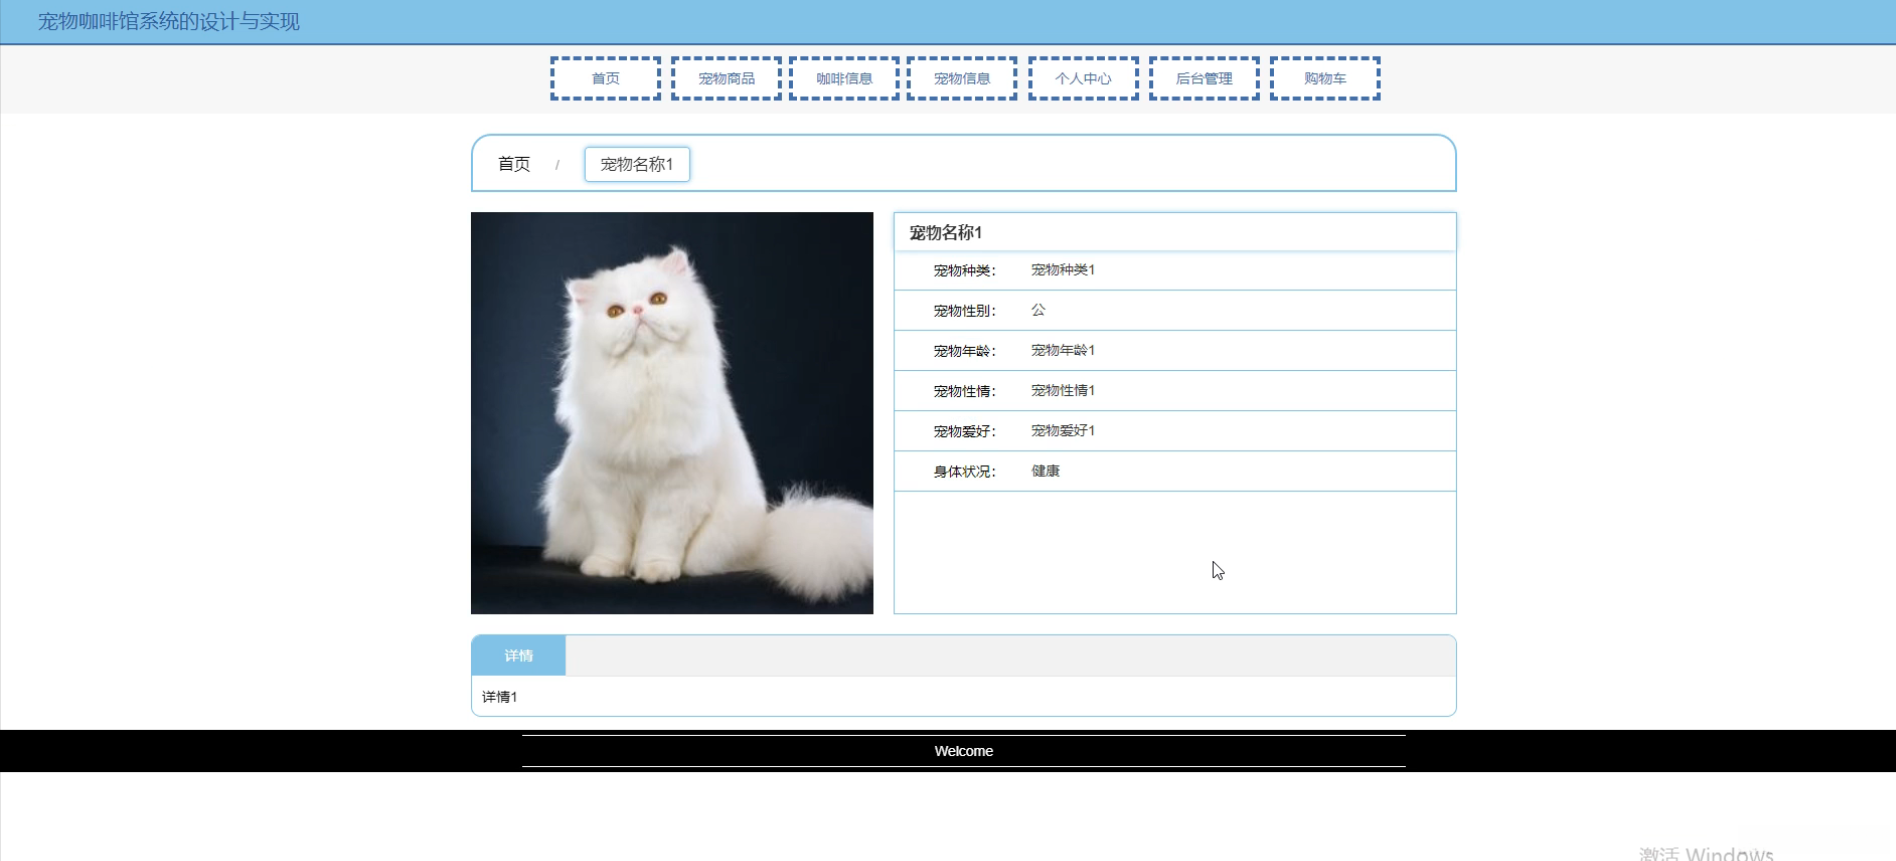Open the 首页 navigation menu item
This screenshot has height=861, width=1896.
(605, 78)
